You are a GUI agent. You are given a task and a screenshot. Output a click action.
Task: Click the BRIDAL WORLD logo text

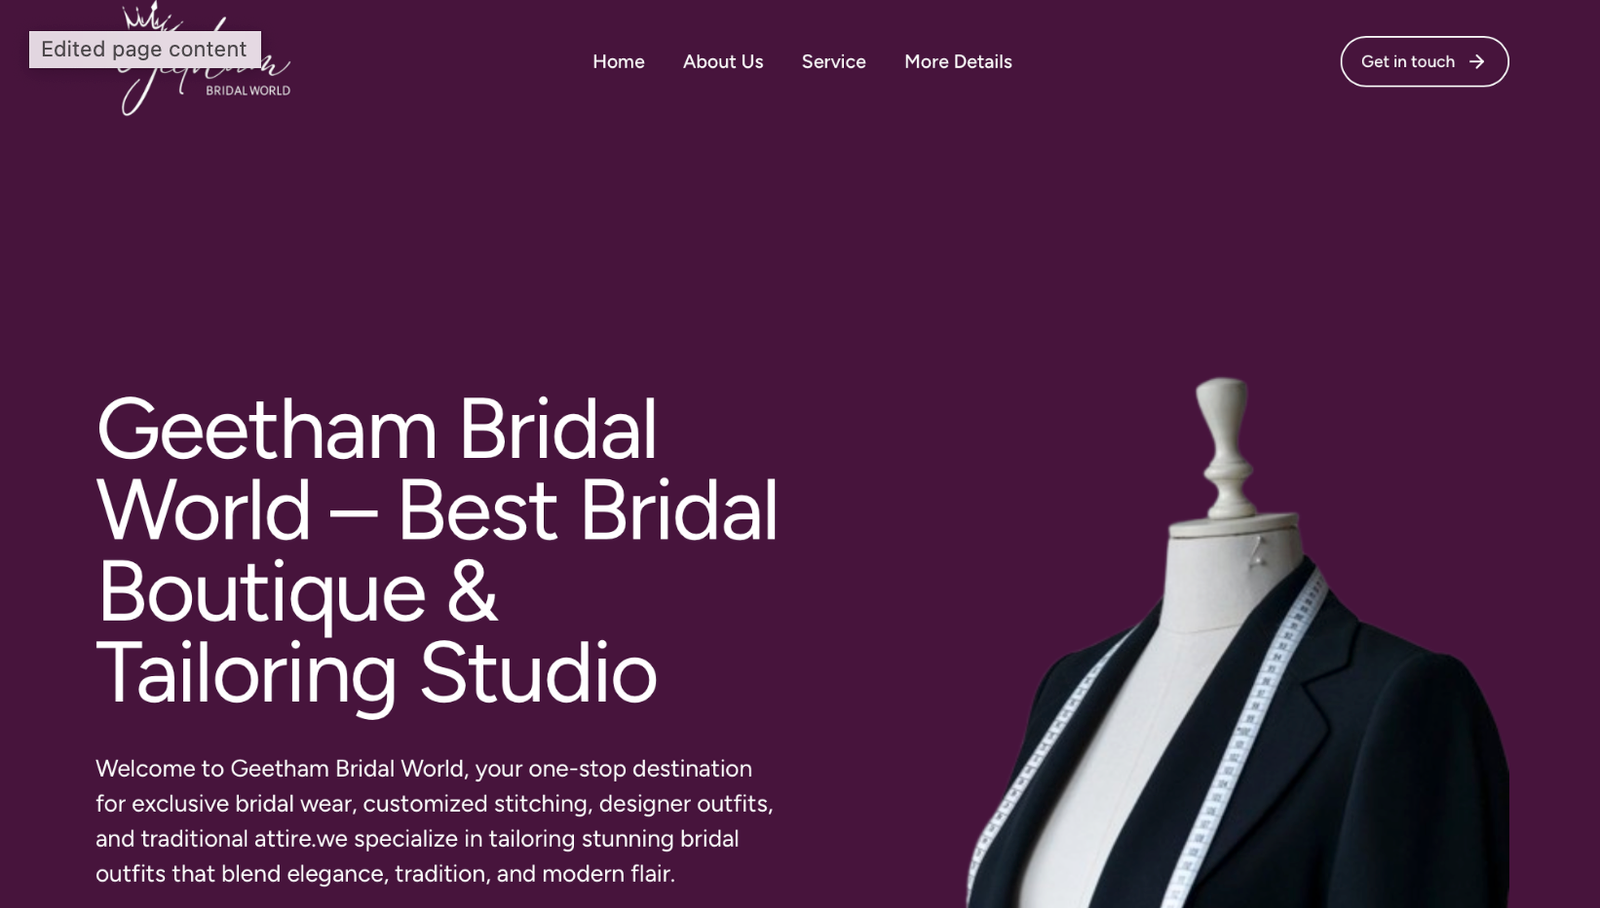(x=248, y=91)
